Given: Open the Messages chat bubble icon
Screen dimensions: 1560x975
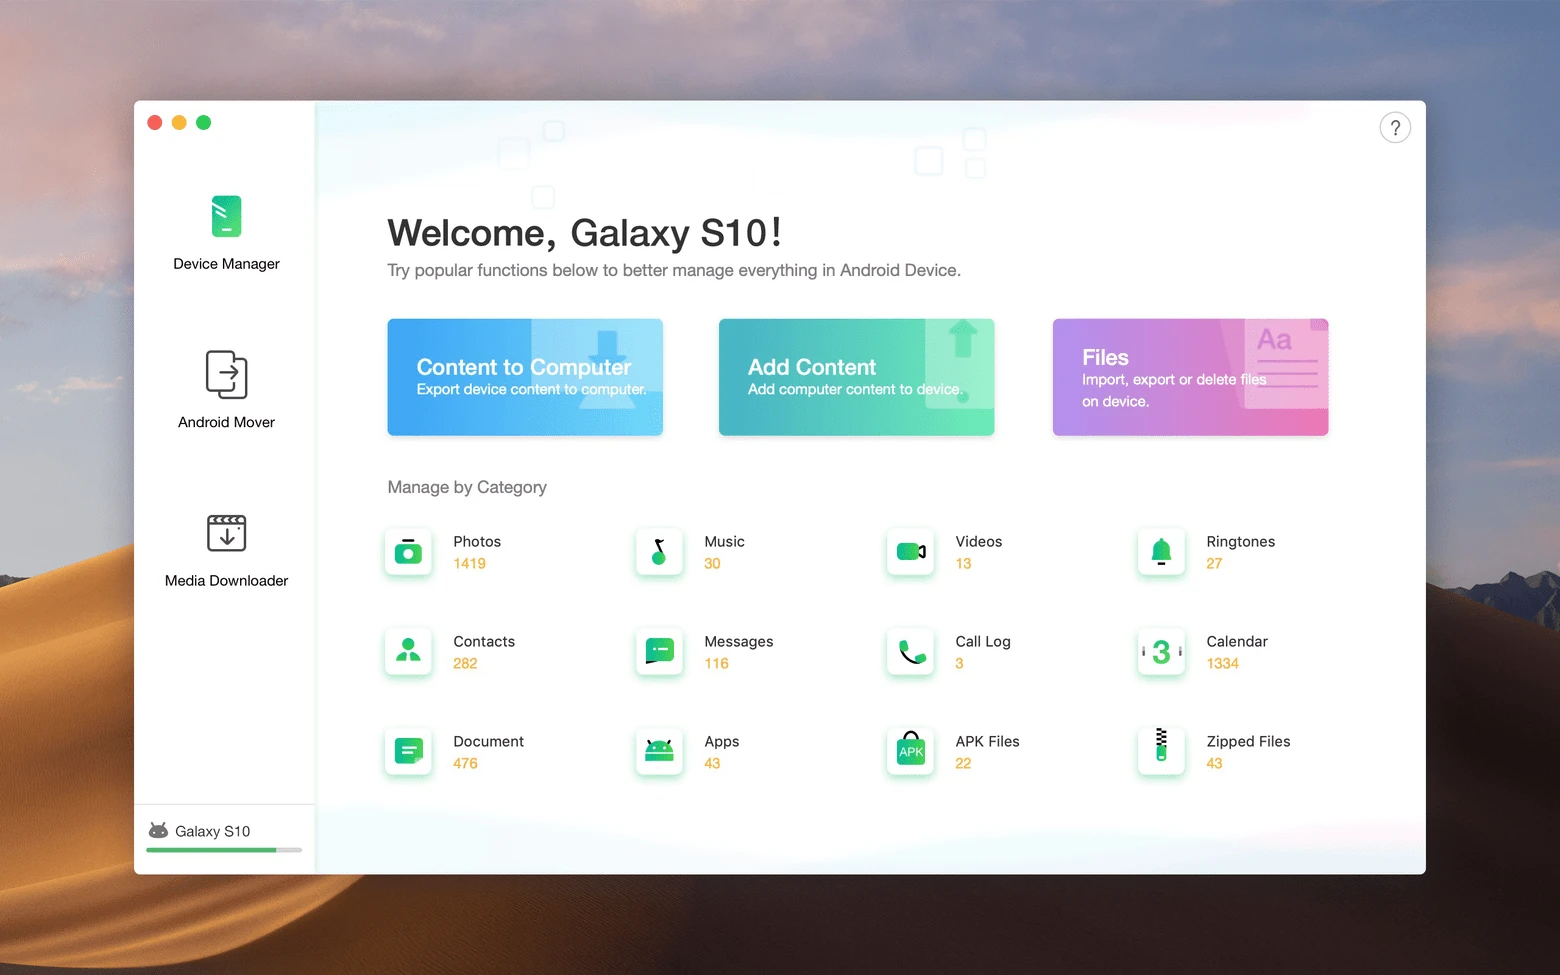Looking at the screenshot, I should [659, 652].
